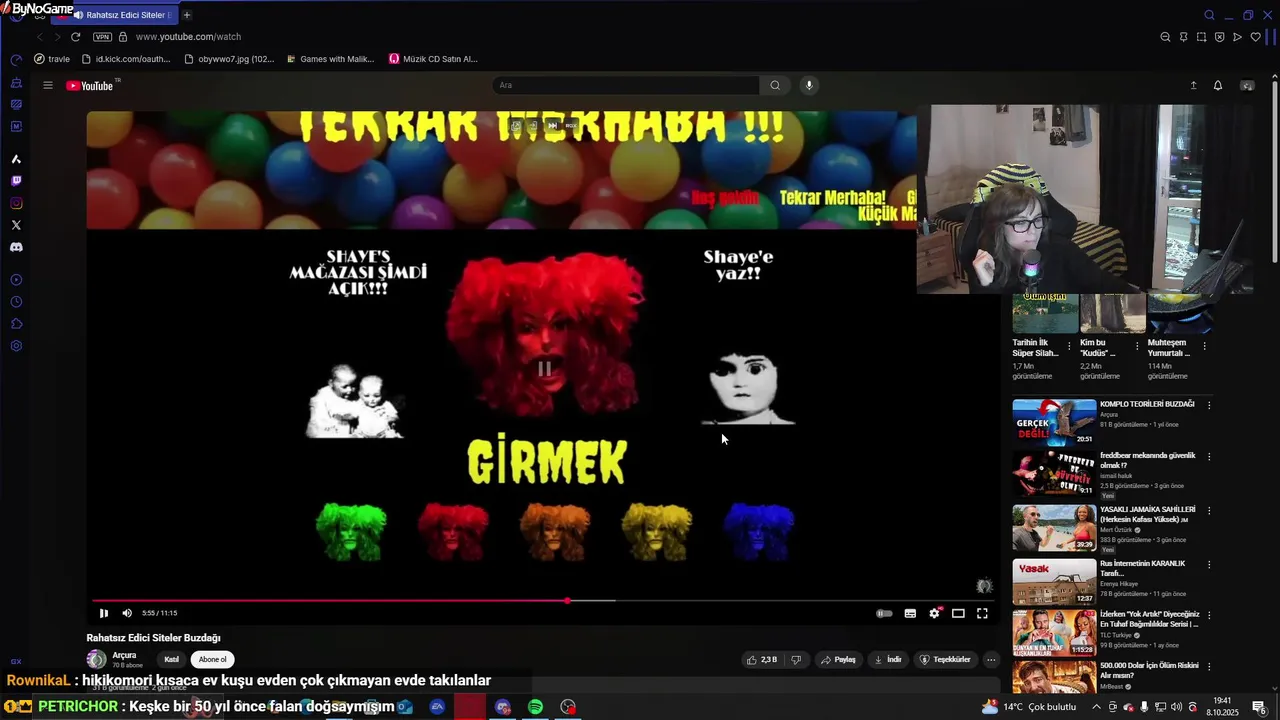The height and width of the screenshot is (720, 1280).
Task: Click the snapshot capture icon
Action: (1201, 37)
